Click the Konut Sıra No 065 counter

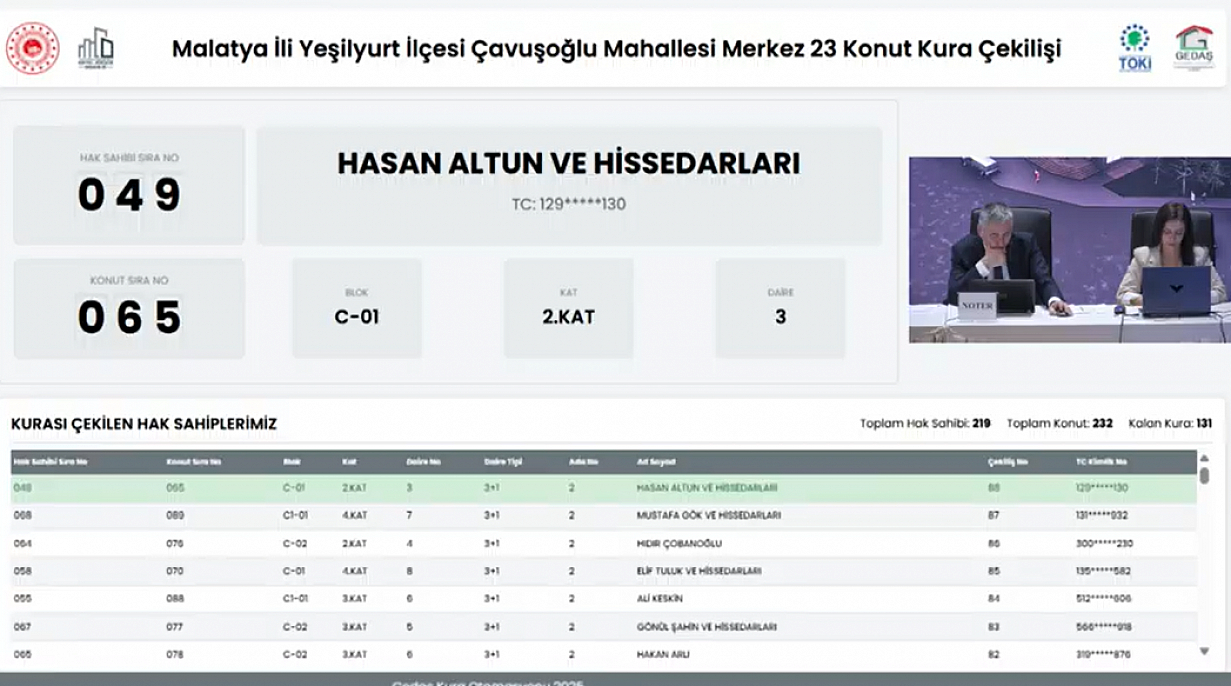coord(129,308)
